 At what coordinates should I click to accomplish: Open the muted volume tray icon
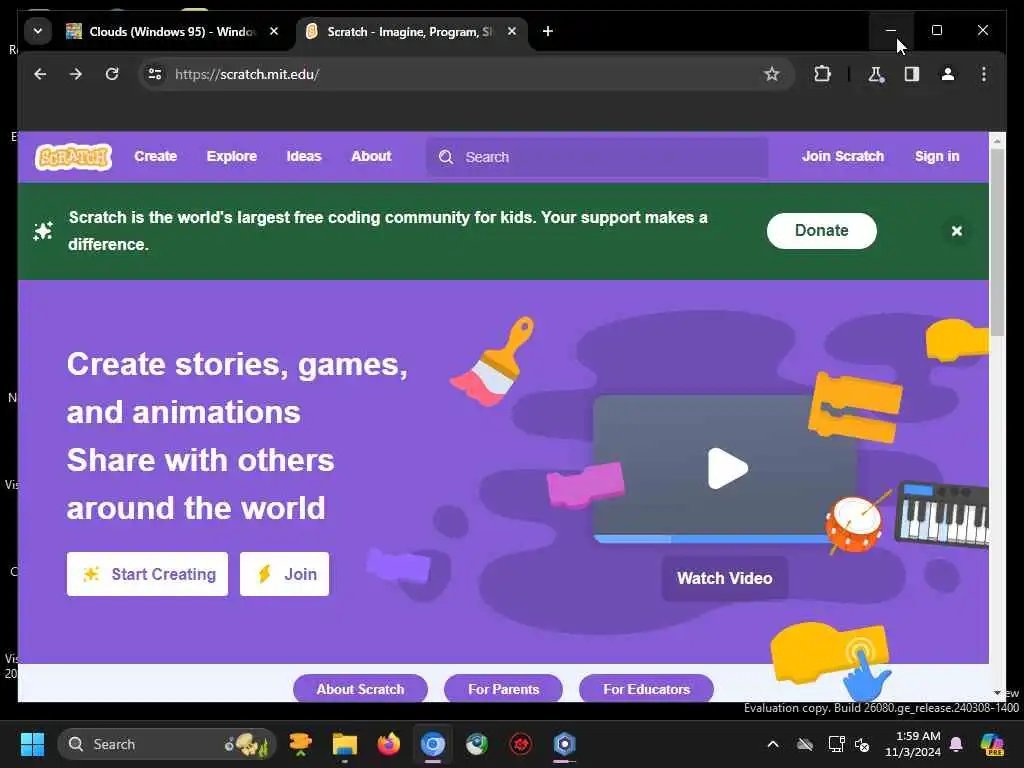point(862,744)
